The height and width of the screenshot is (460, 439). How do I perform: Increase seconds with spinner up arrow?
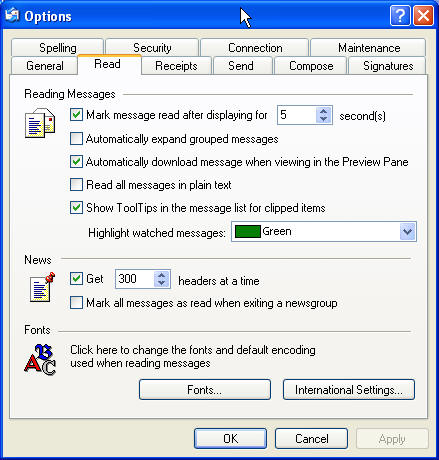[x=323, y=111]
